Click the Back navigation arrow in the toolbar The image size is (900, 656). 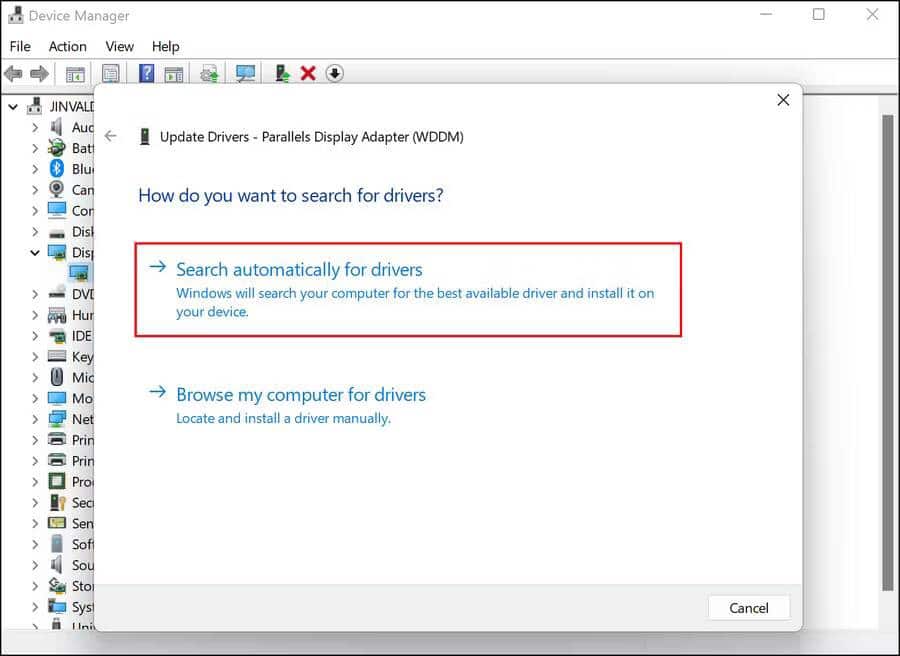(x=14, y=73)
